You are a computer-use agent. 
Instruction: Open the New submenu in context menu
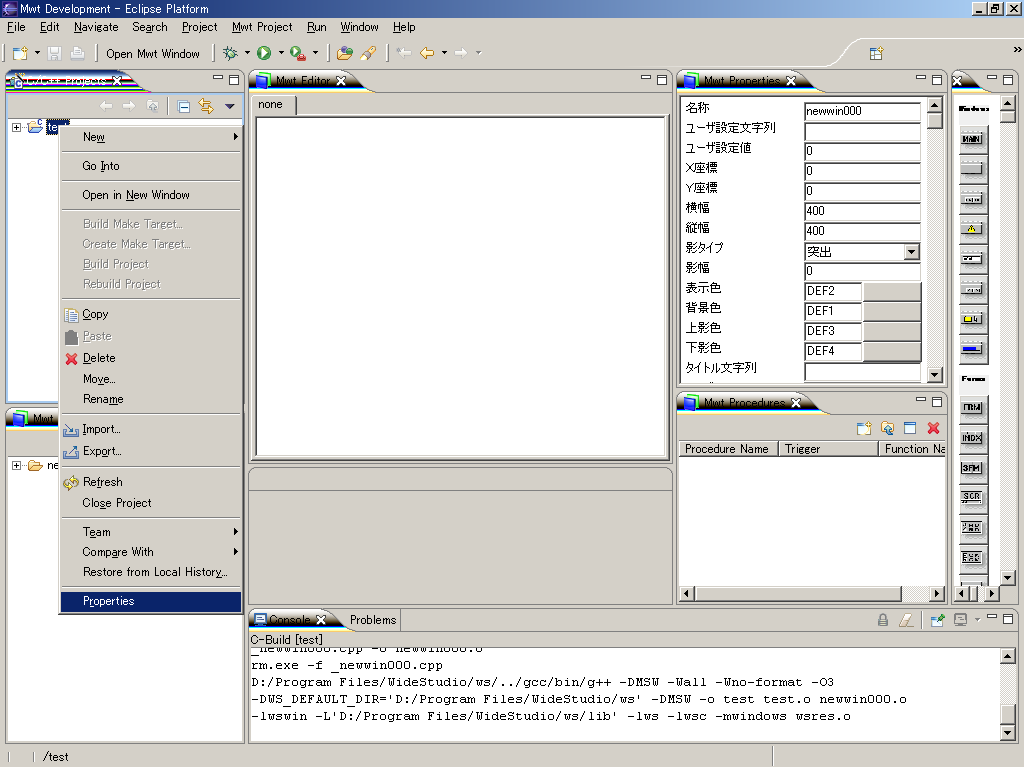[151, 137]
